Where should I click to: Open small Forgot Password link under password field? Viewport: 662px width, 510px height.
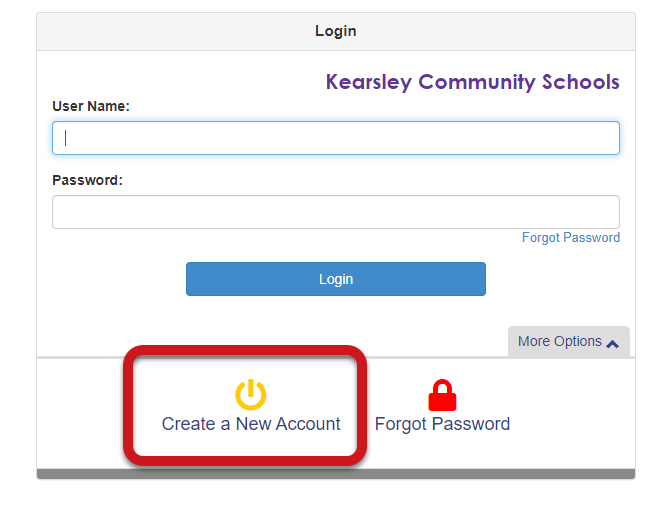pos(571,238)
